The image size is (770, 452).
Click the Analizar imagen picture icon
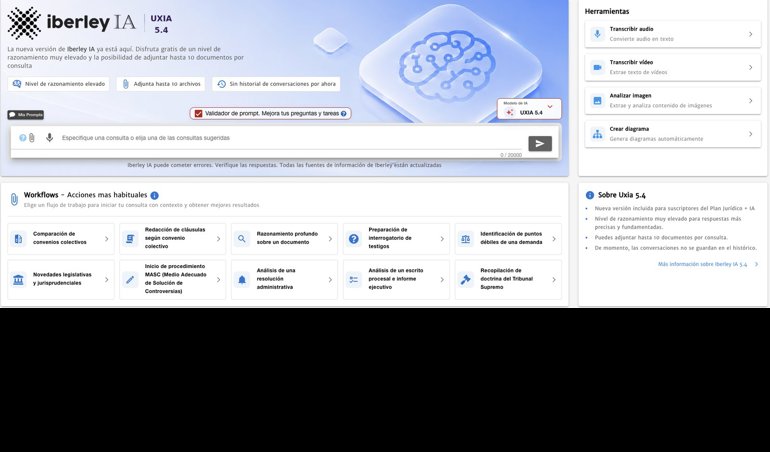(x=597, y=101)
